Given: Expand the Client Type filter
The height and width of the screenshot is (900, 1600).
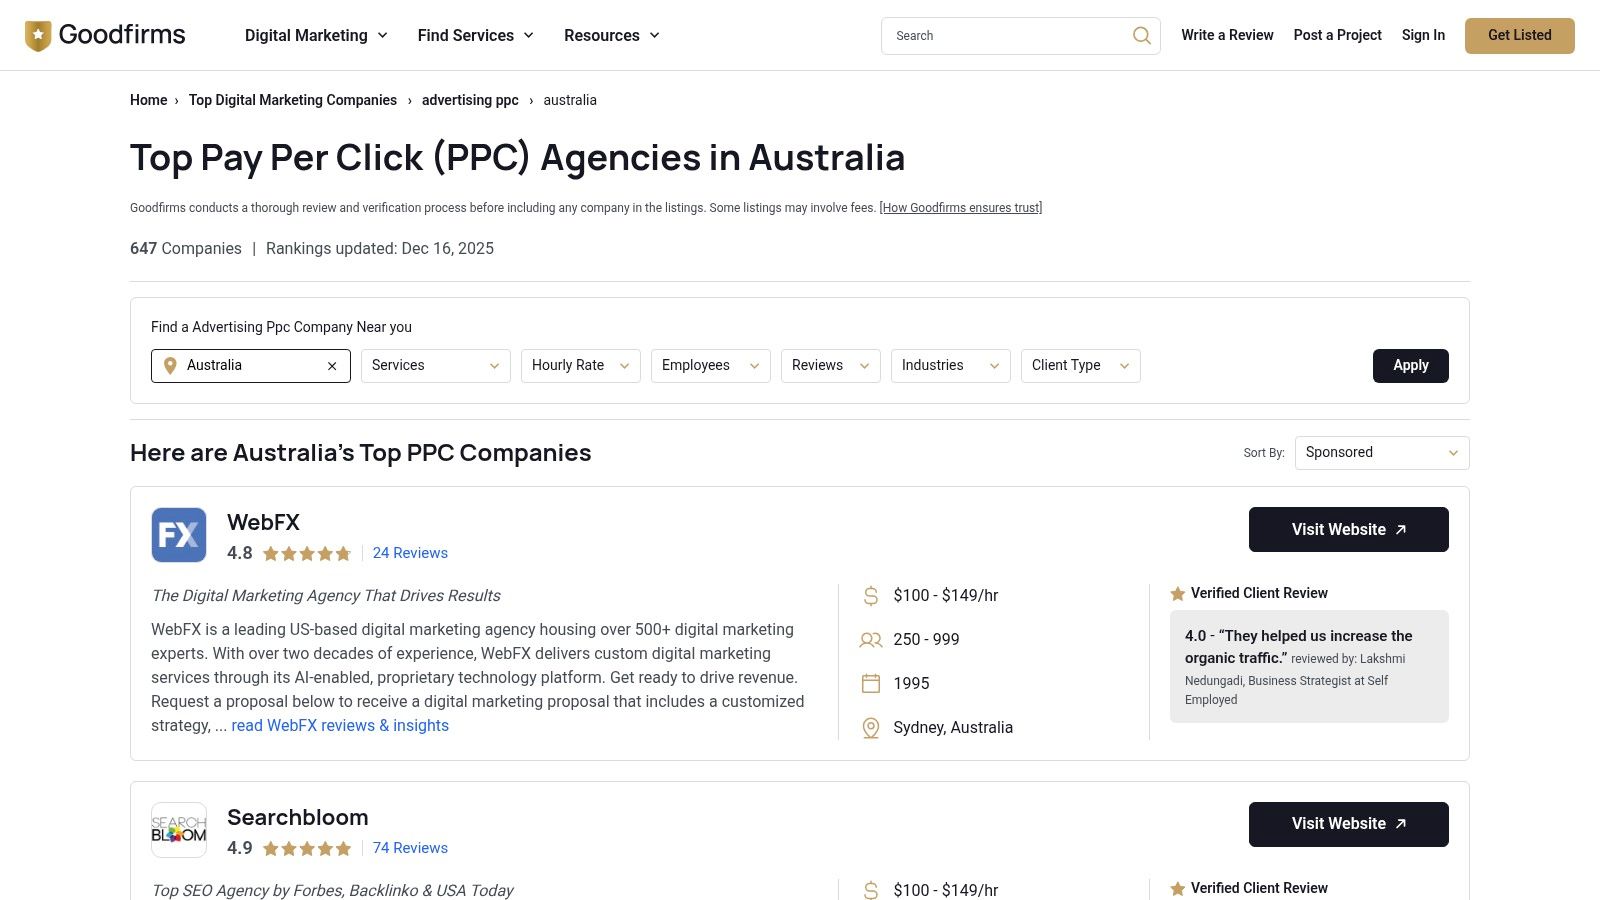Looking at the screenshot, I should pos(1080,366).
